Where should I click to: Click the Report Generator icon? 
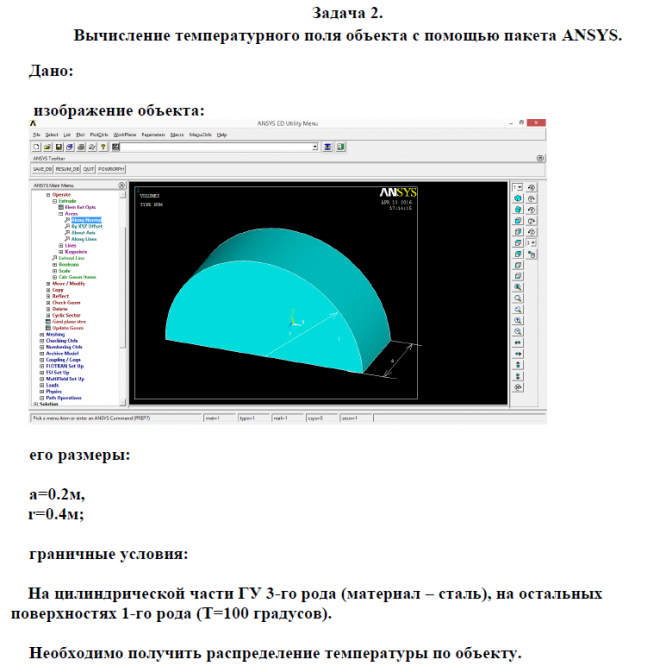(x=92, y=147)
